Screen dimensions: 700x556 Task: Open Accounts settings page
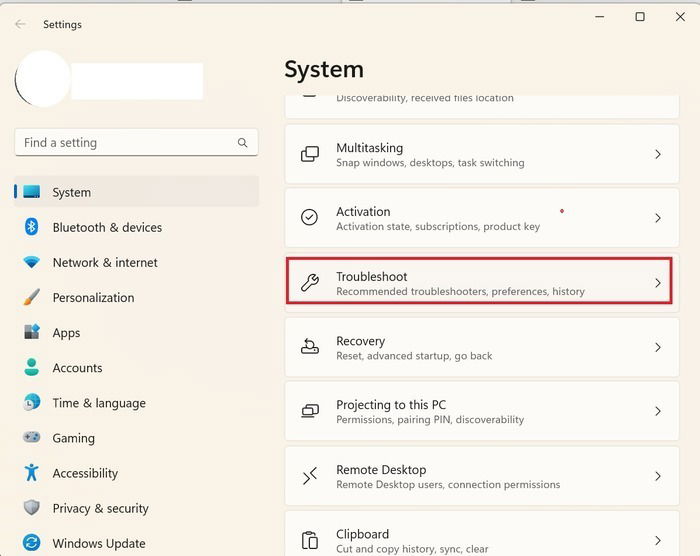136,368
